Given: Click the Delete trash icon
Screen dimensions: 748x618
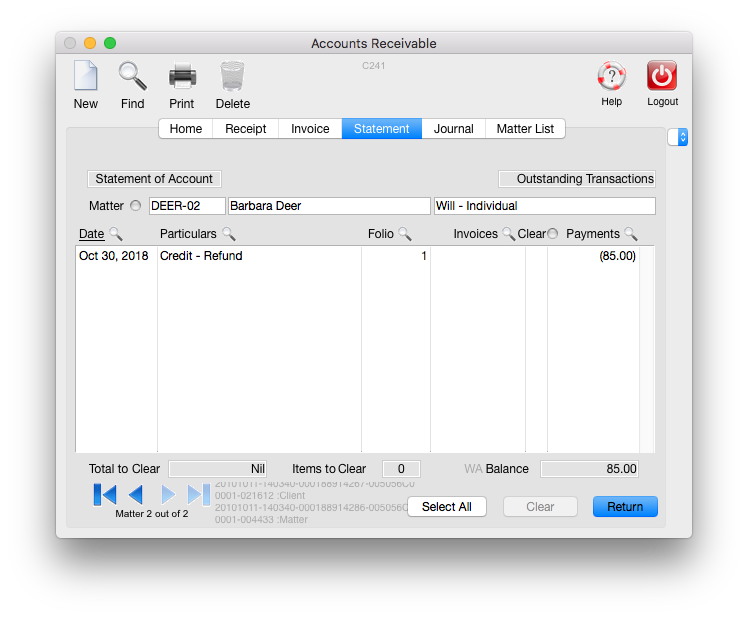Looking at the screenshot, I should [232, 77].
